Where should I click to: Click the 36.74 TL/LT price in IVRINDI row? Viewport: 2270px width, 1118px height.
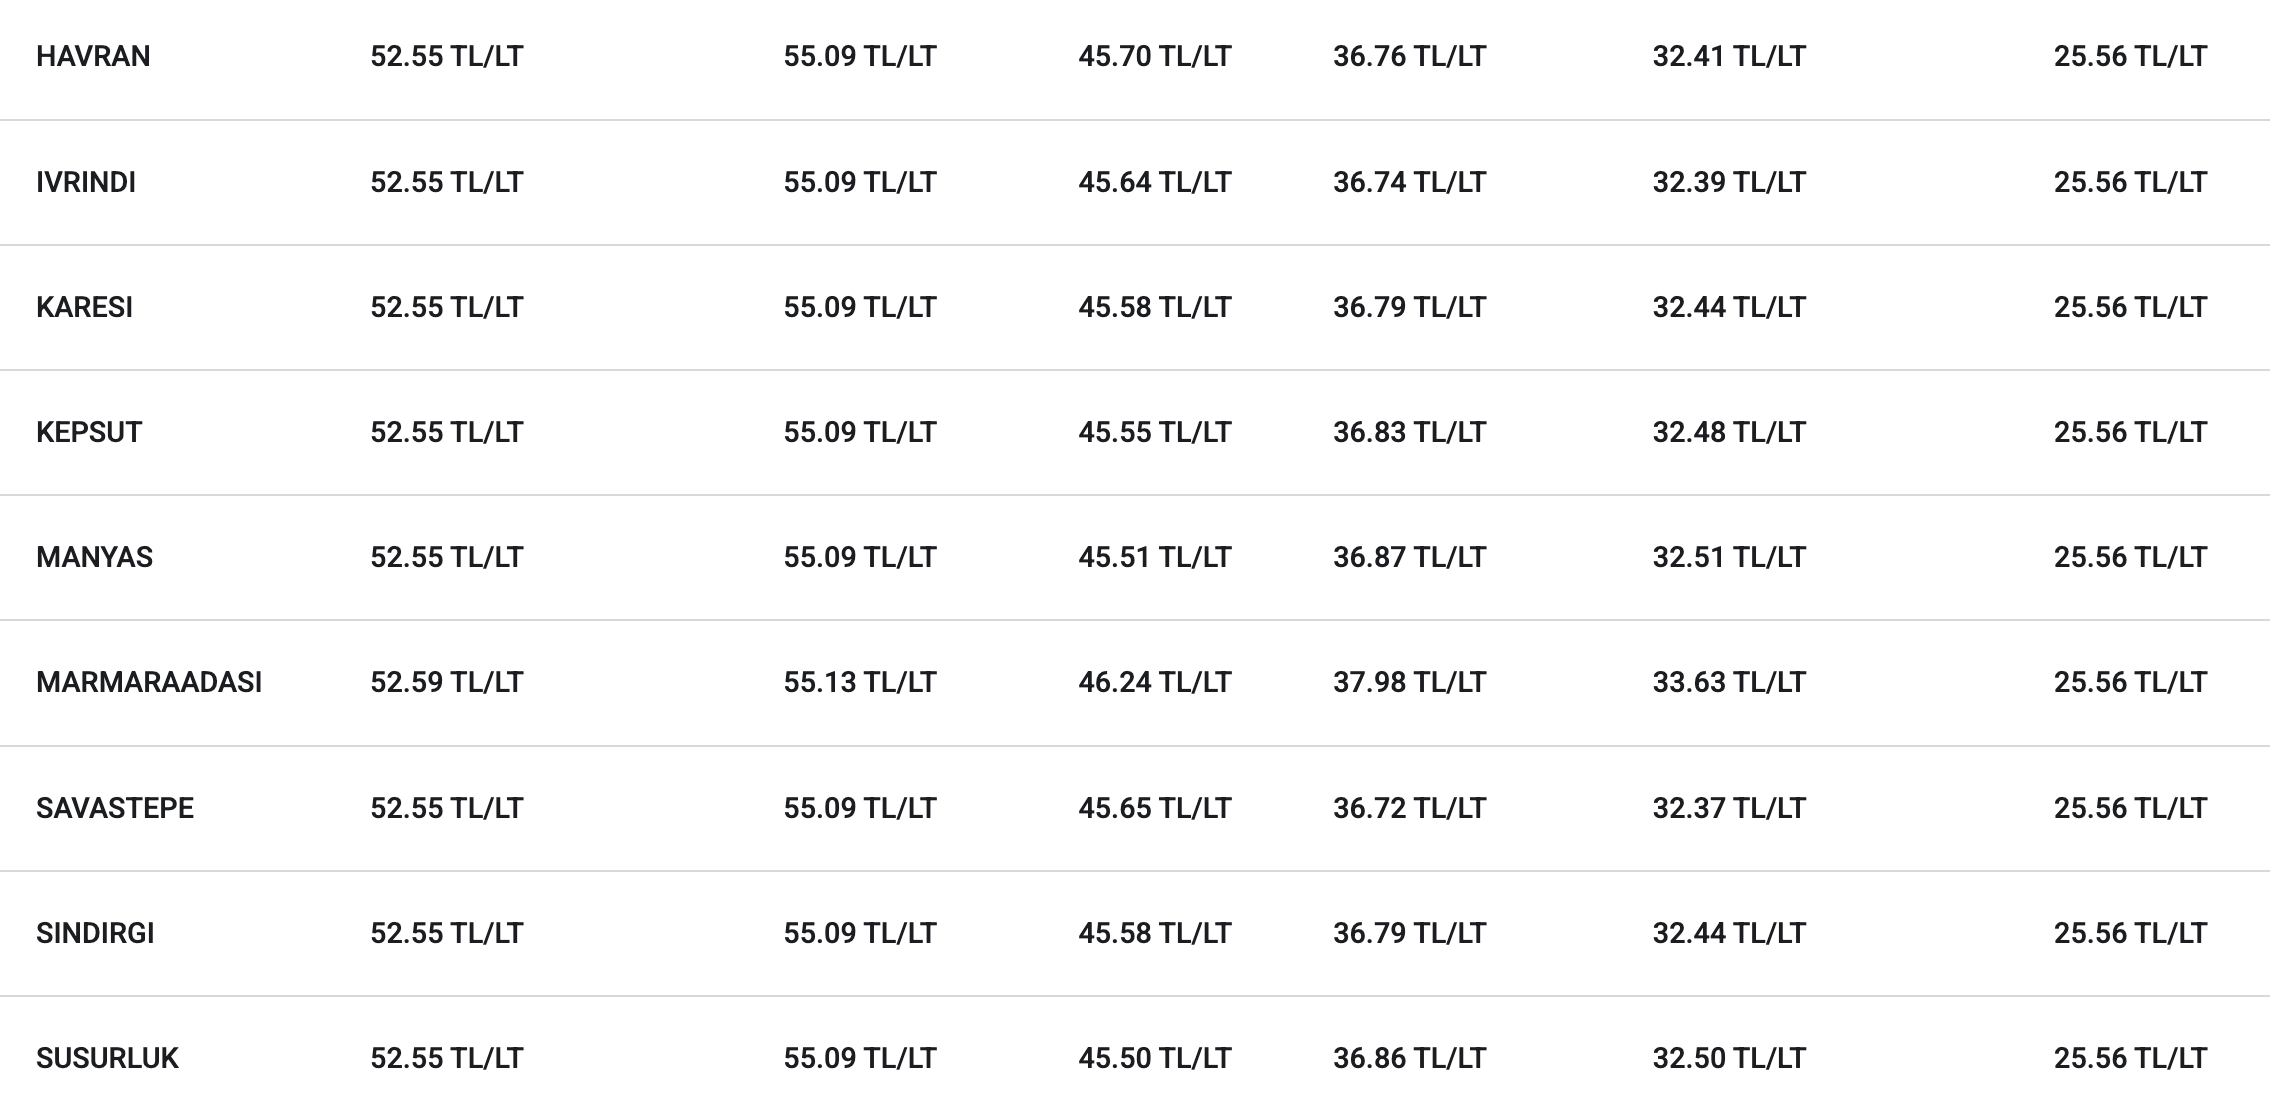click(x=1410, y=182)
